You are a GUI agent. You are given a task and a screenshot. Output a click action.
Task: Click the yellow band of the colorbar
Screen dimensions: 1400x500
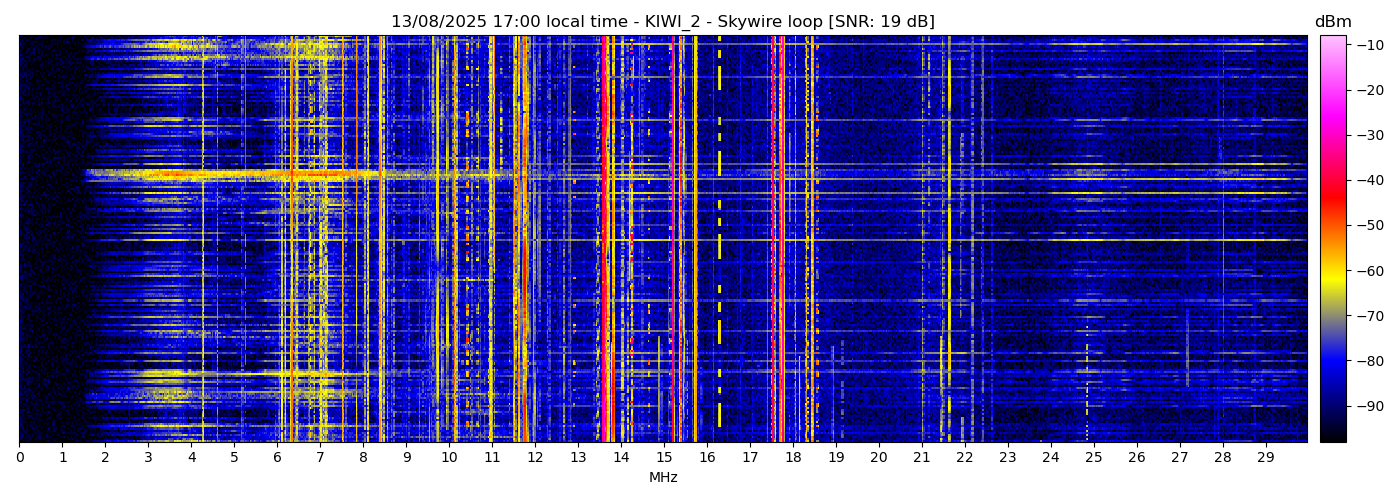pos(1332,280)
